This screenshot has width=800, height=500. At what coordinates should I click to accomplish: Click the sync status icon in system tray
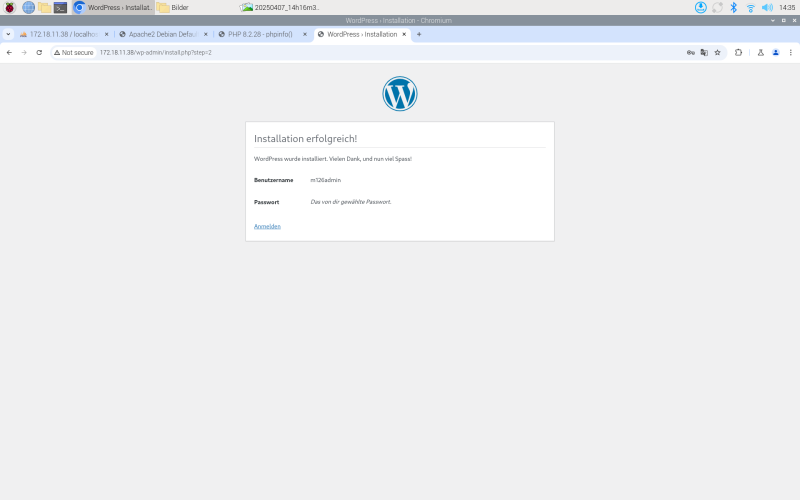717,8
